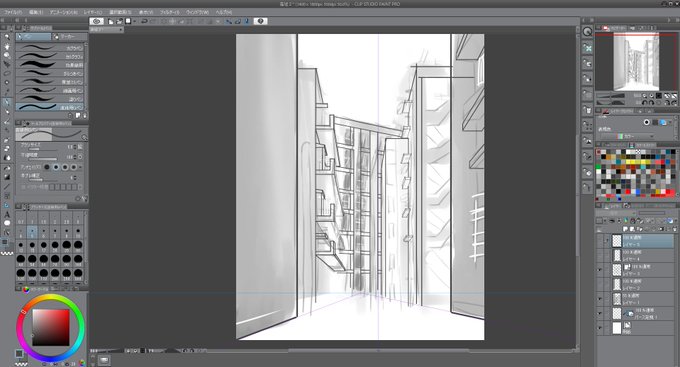This screenshot has width=680, height=367.
Task: Hide the パース定規1 layer eye icon
Action: pyautogui.click(x=600, y=313)
